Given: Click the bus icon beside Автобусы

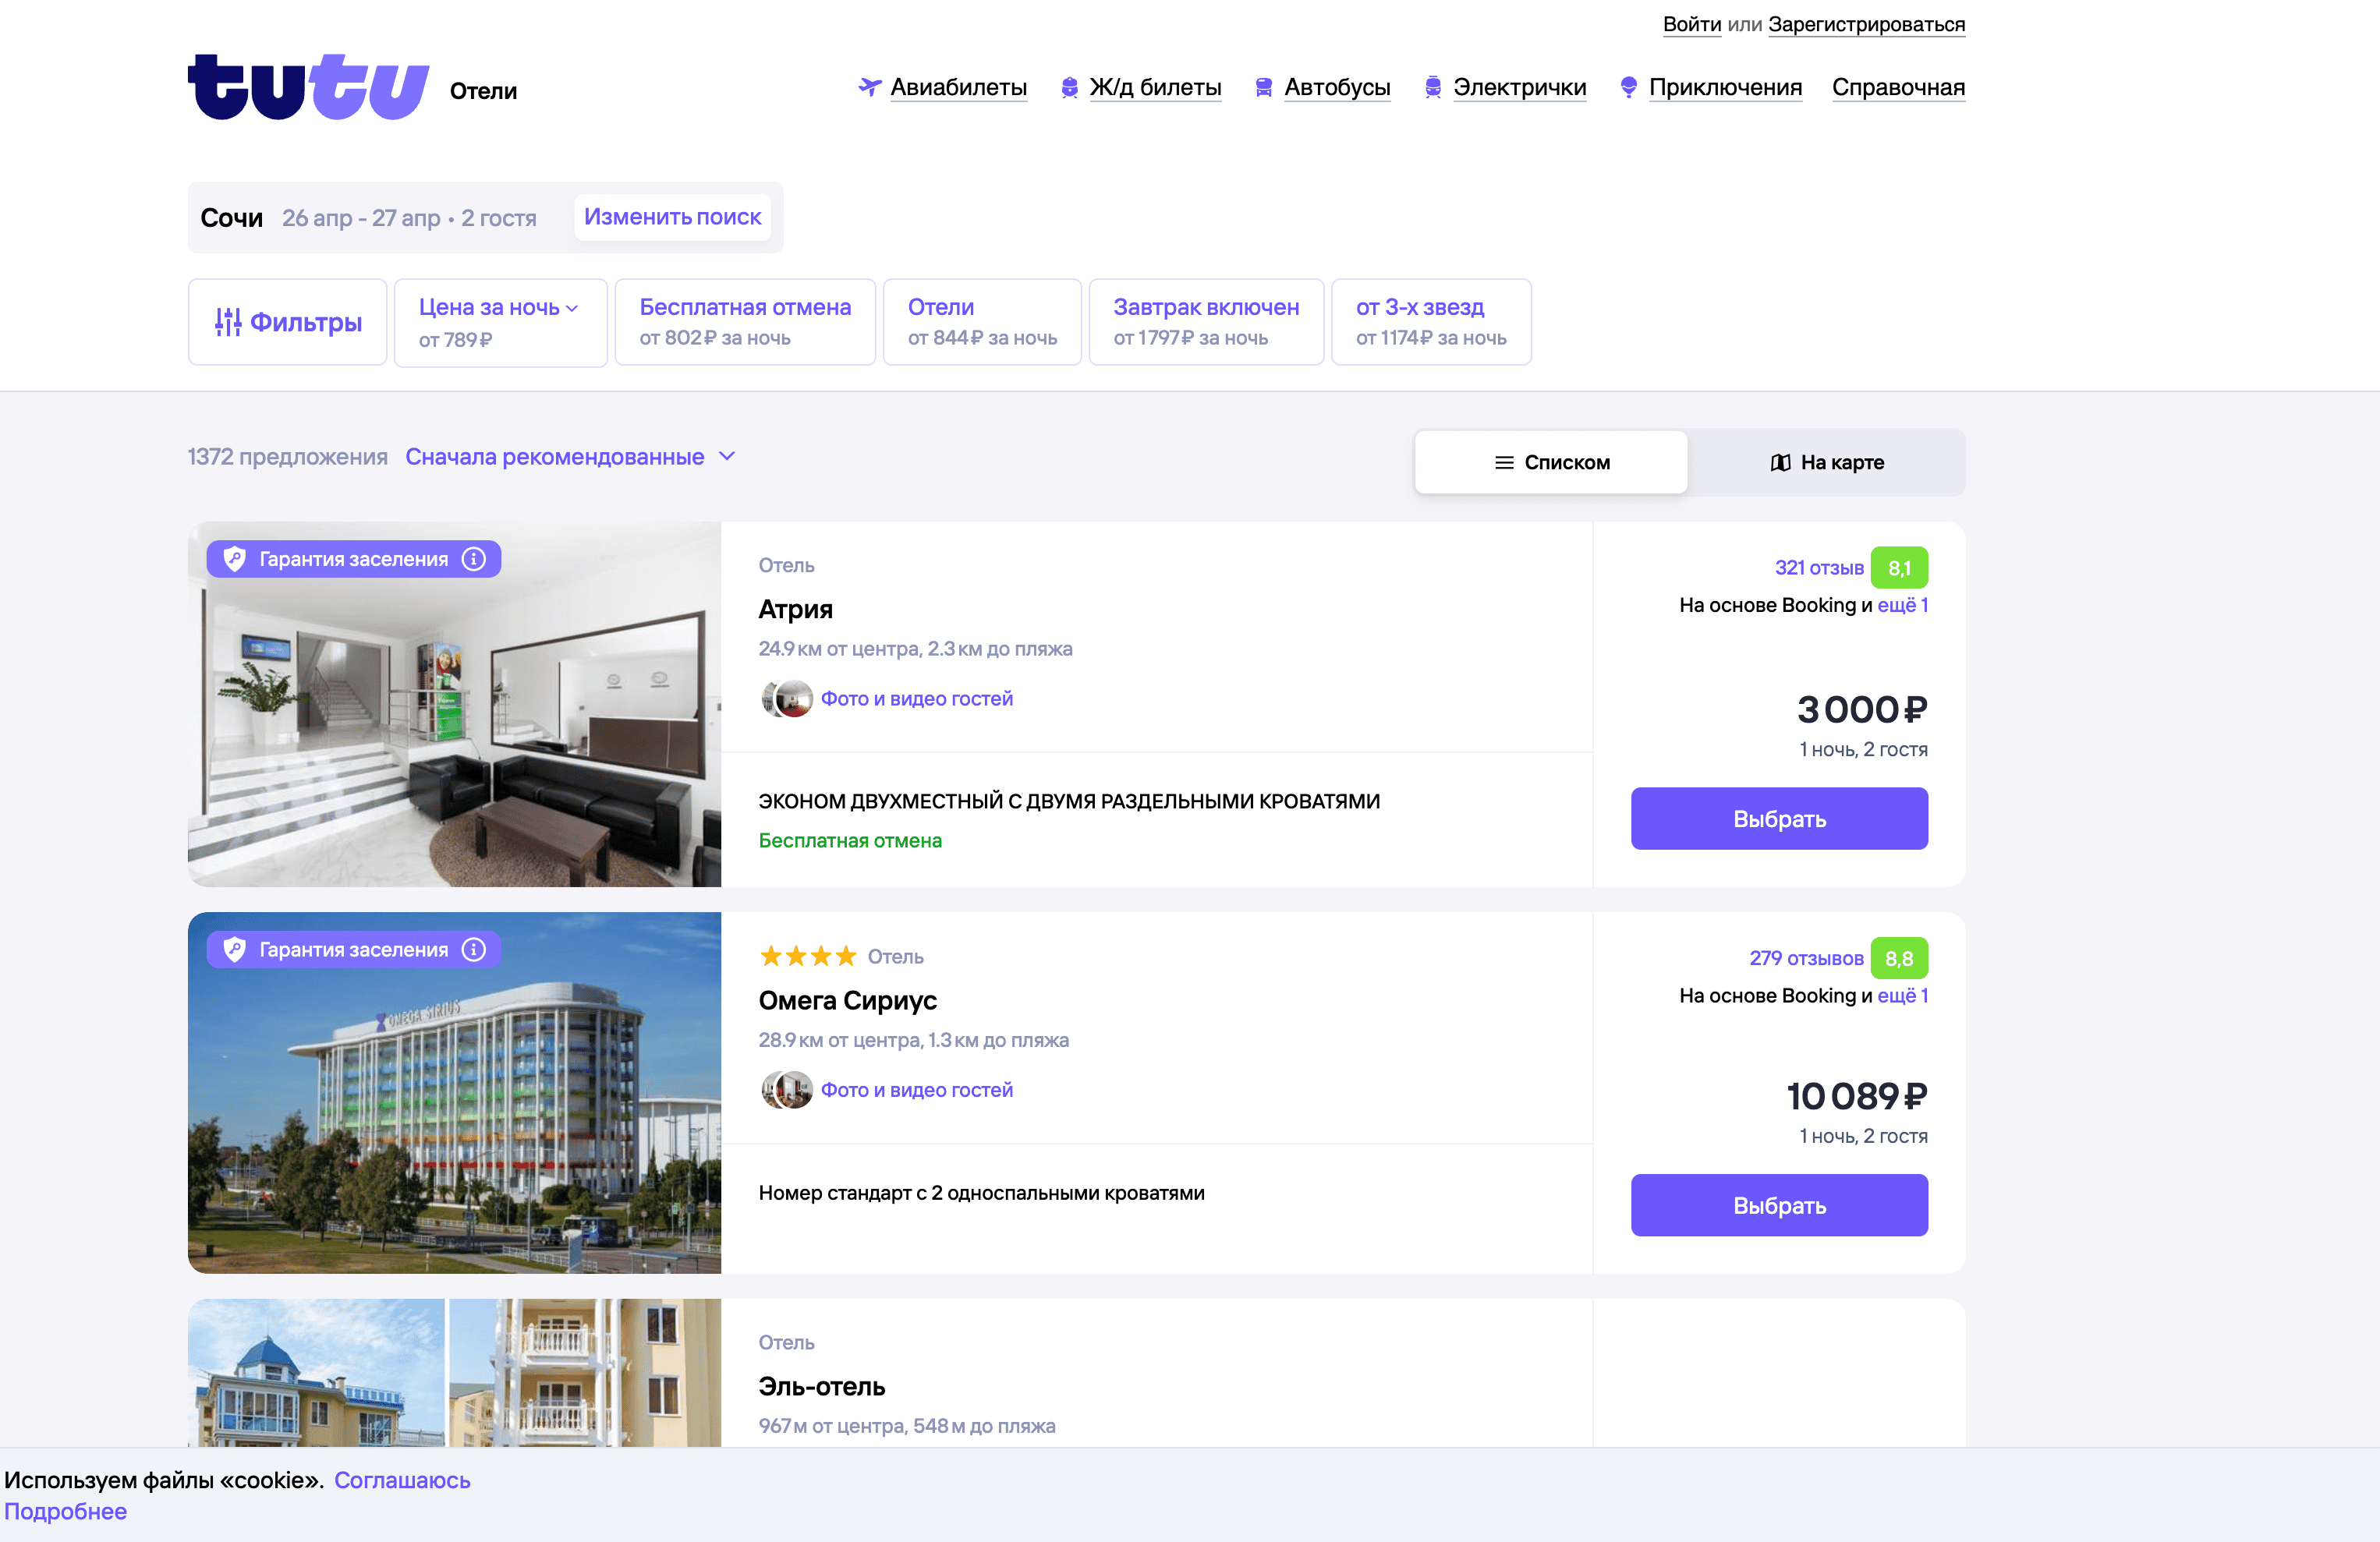Looking at the screenshot, I should 1264,88.
